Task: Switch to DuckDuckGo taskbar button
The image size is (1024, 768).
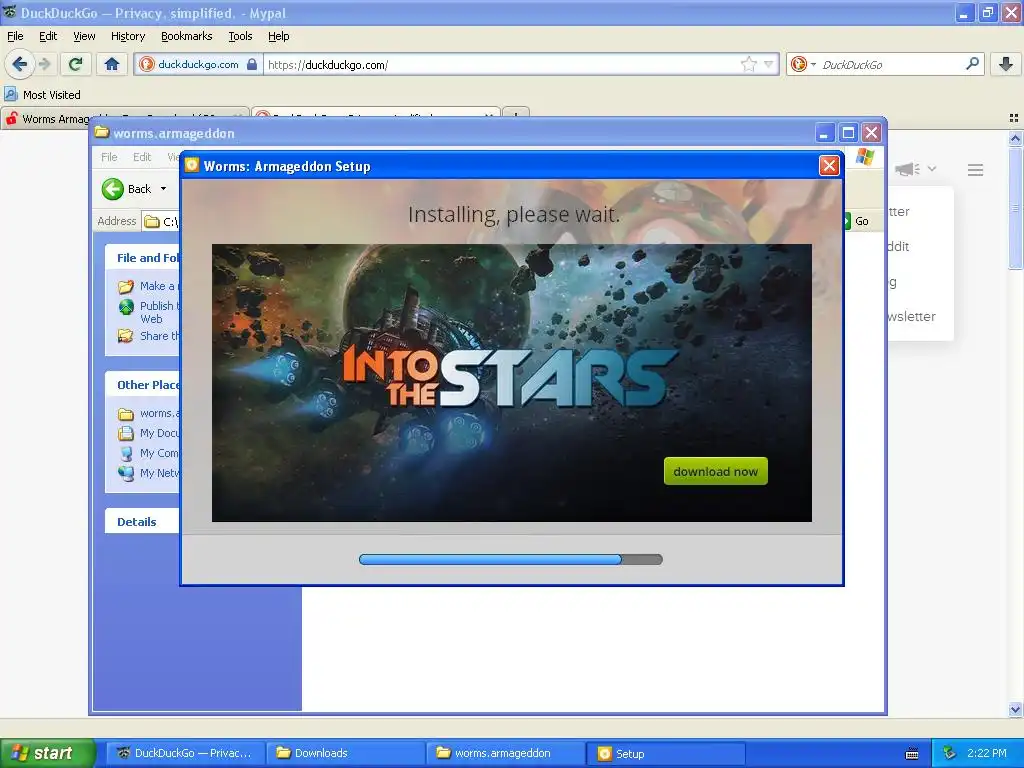Action: click(185, 753)
